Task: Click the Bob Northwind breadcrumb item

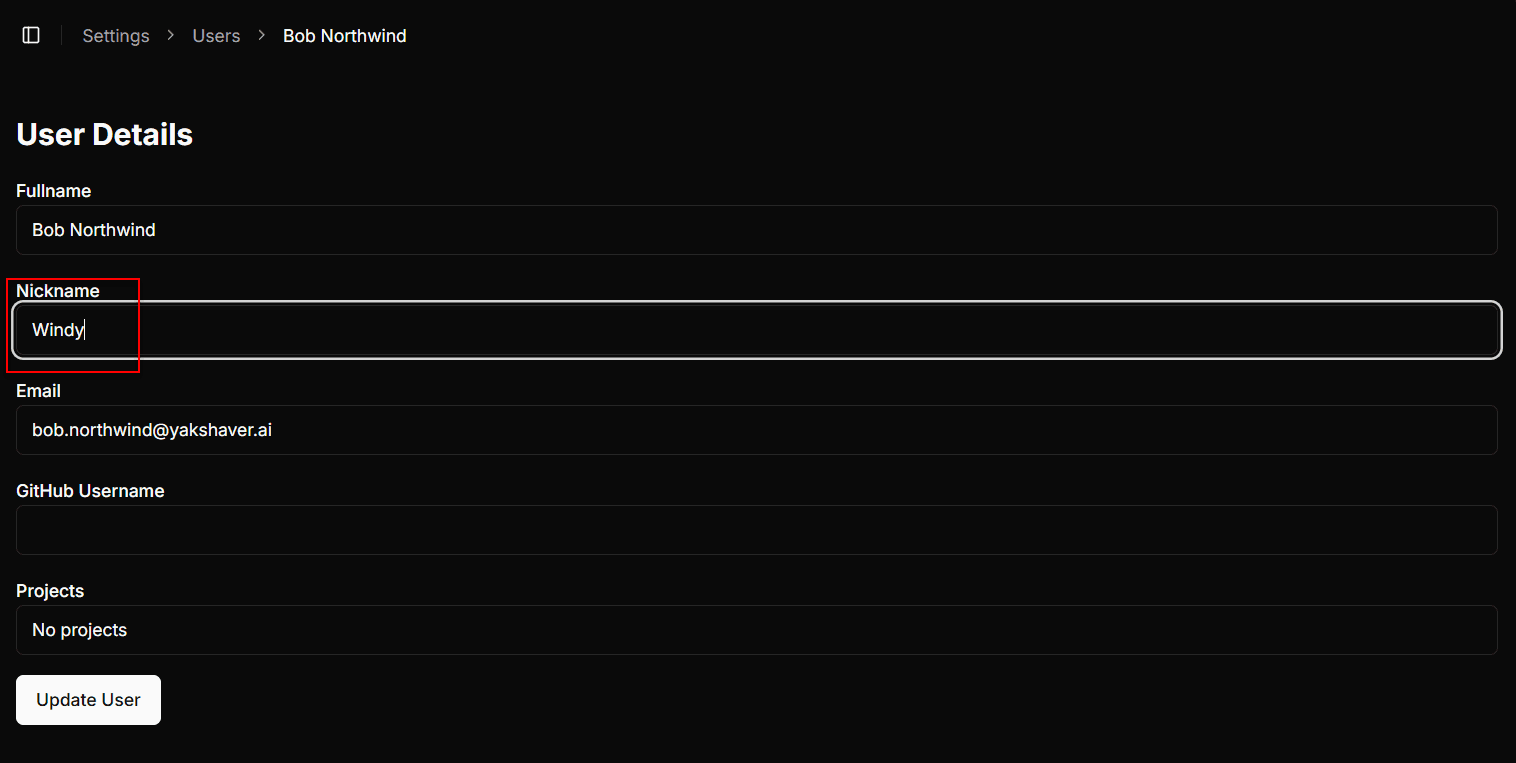Action: tap(345, 36)
